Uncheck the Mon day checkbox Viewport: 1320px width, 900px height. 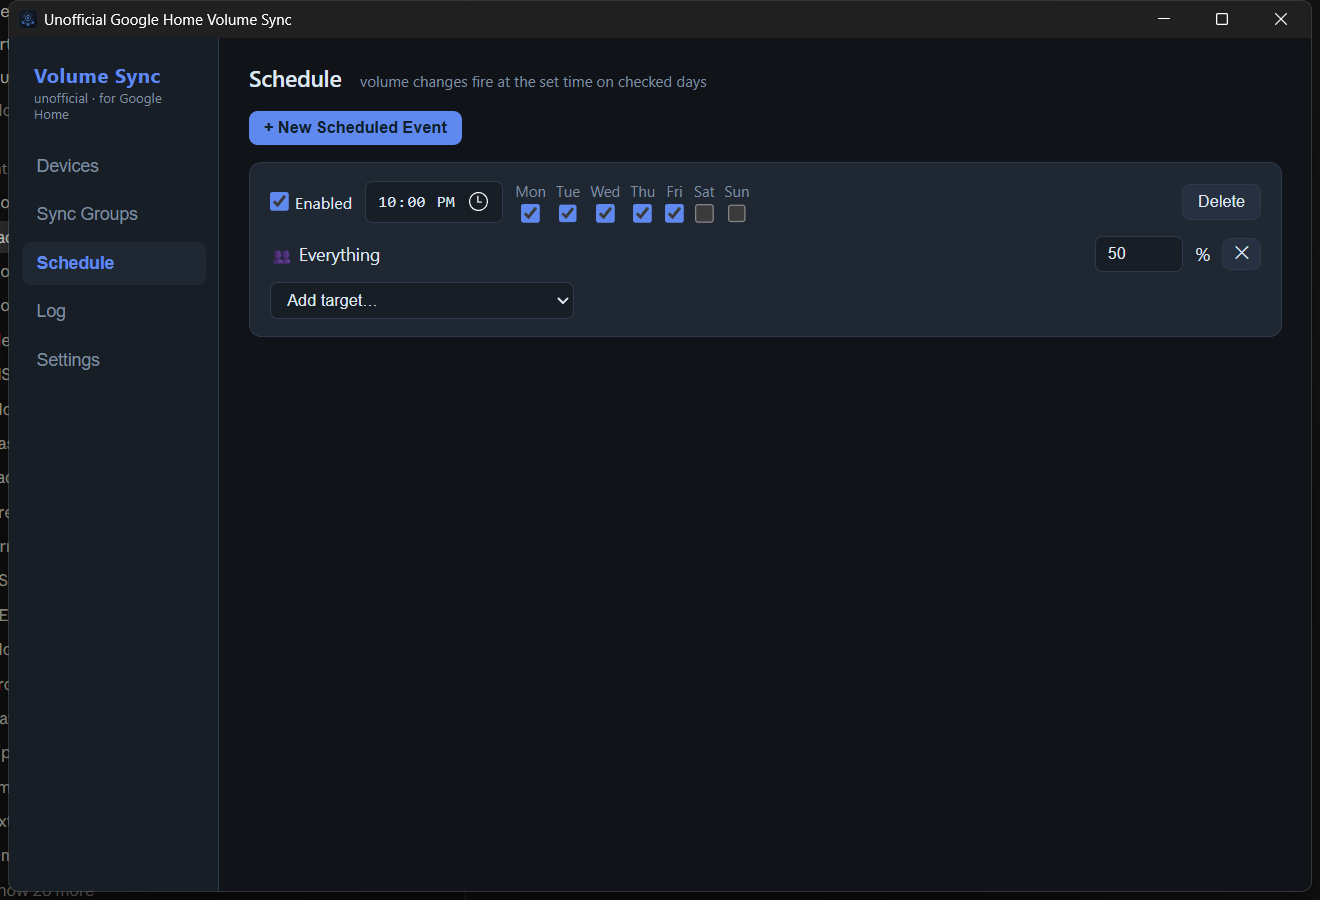[531, 214]
